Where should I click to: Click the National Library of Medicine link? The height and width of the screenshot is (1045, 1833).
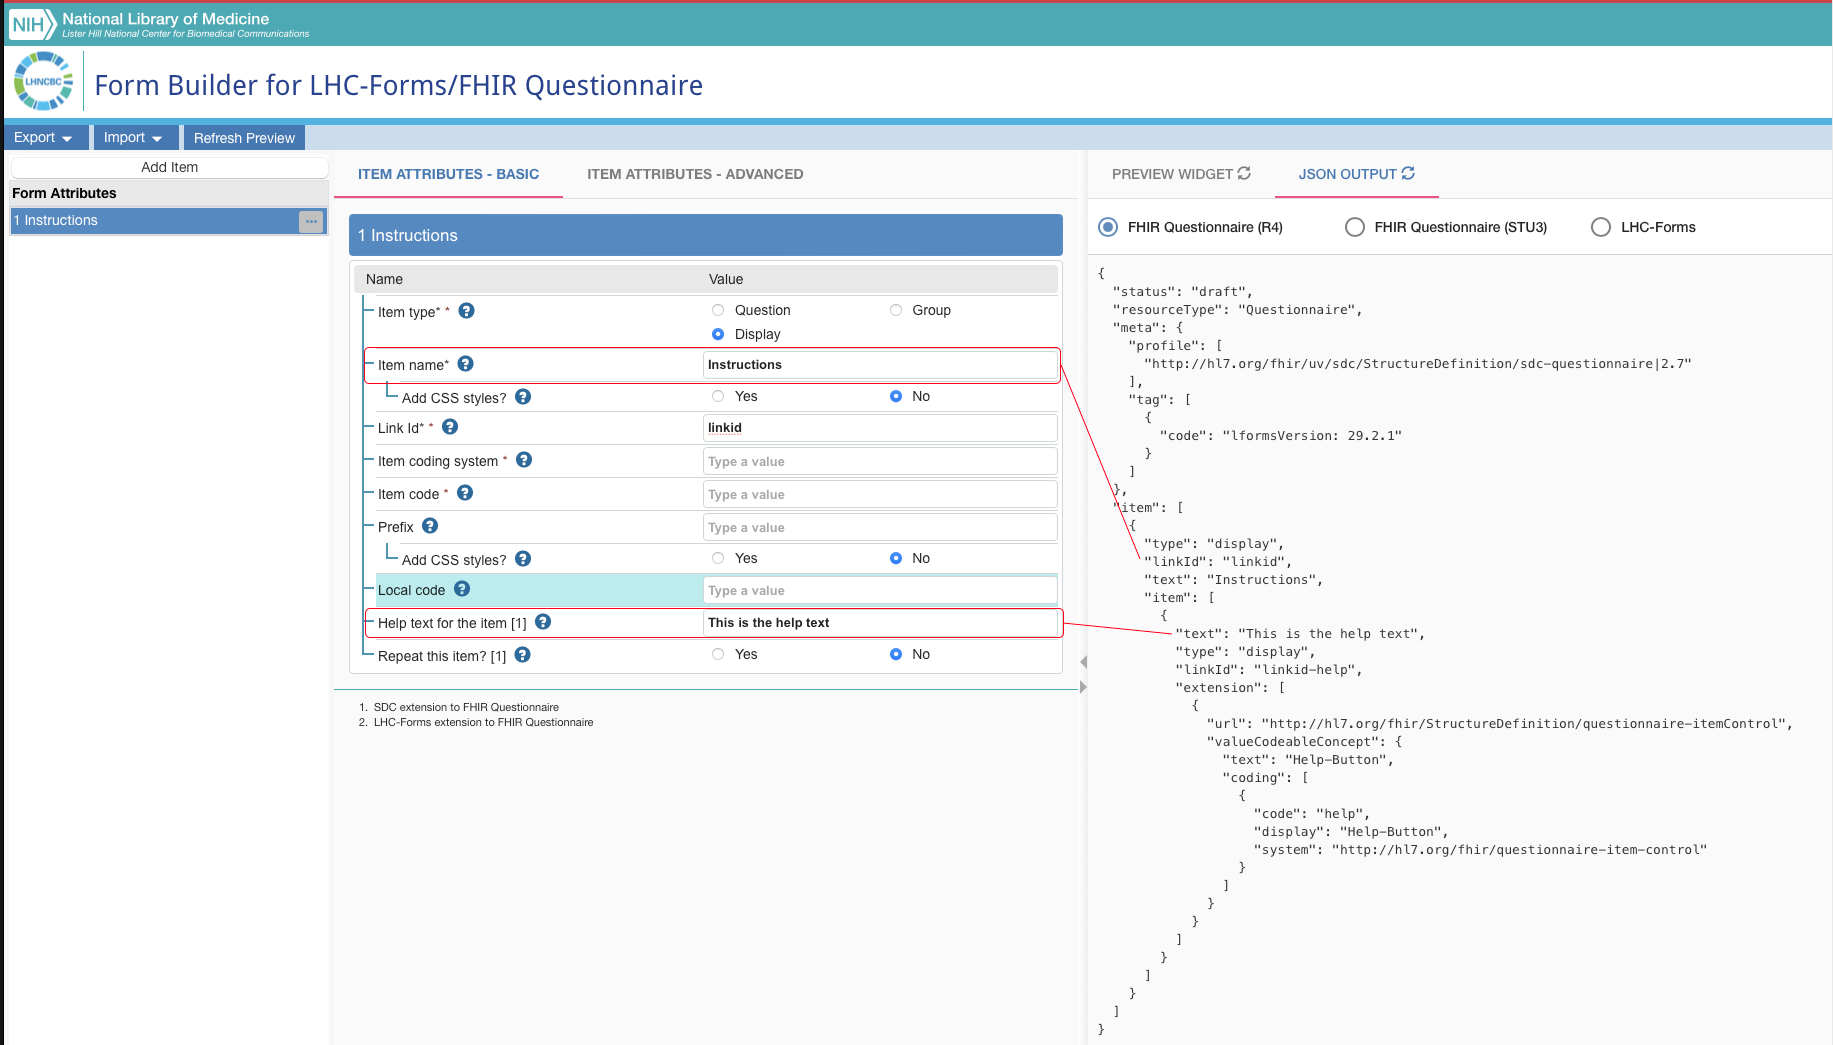(166, 19)
